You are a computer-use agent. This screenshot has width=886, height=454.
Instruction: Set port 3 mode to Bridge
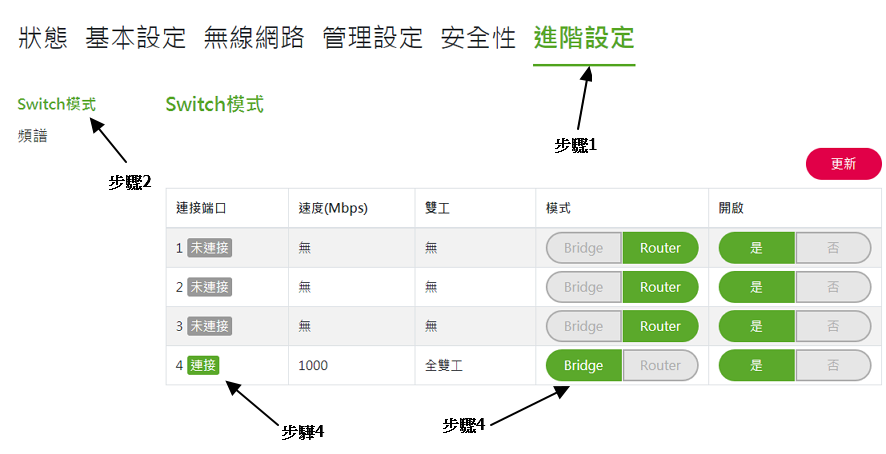click(584, 326)
